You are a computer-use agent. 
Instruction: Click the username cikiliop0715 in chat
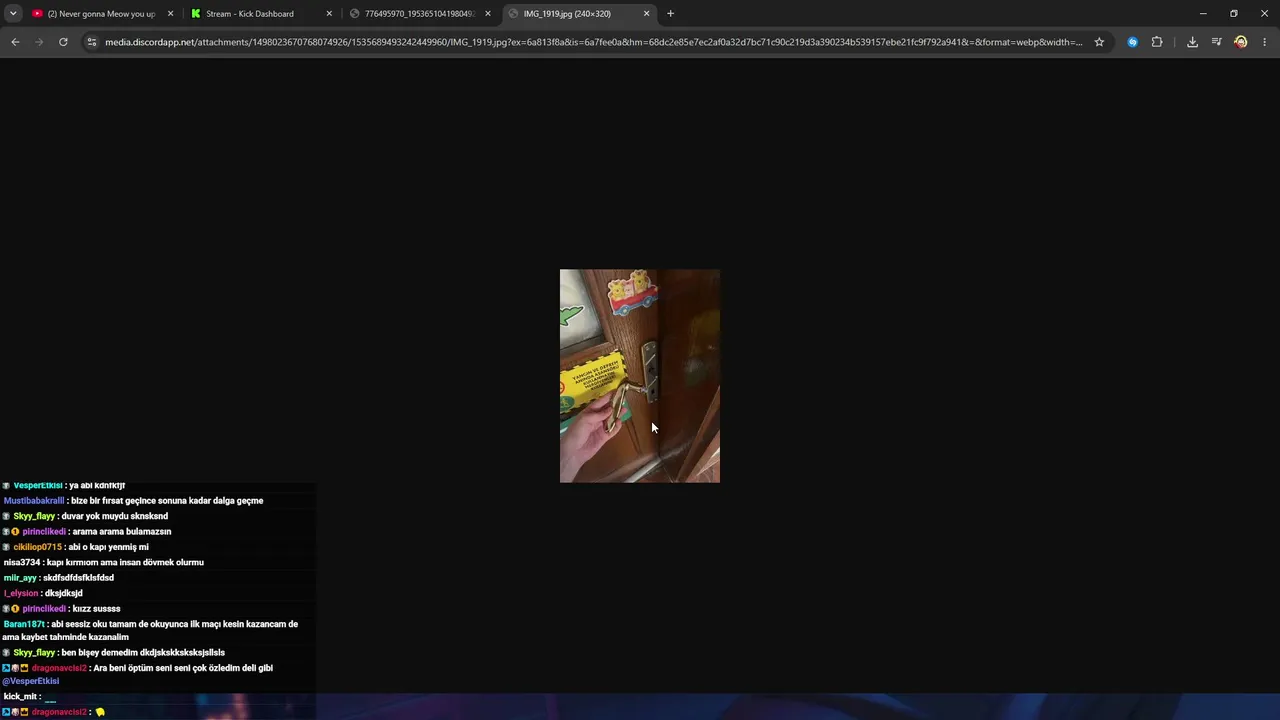point(37,547)
